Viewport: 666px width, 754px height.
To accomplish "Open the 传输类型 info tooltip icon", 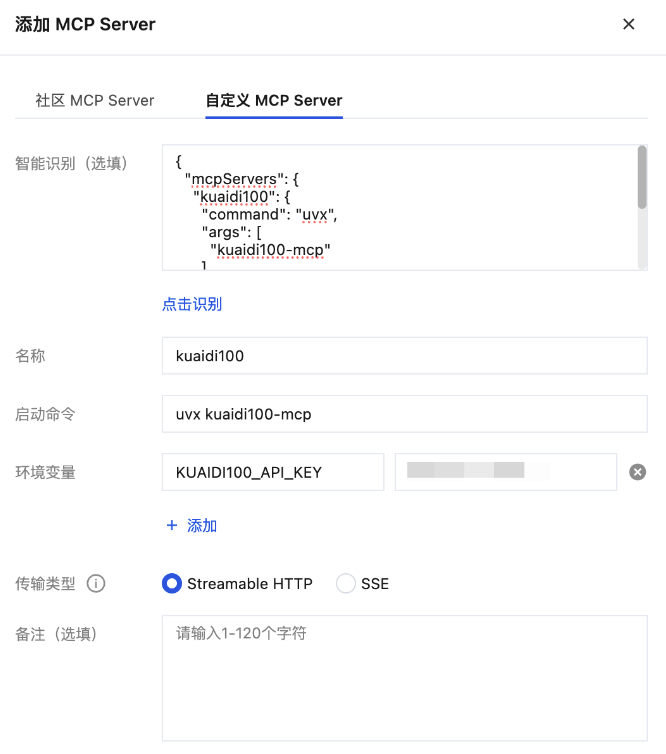I will 96,584.
